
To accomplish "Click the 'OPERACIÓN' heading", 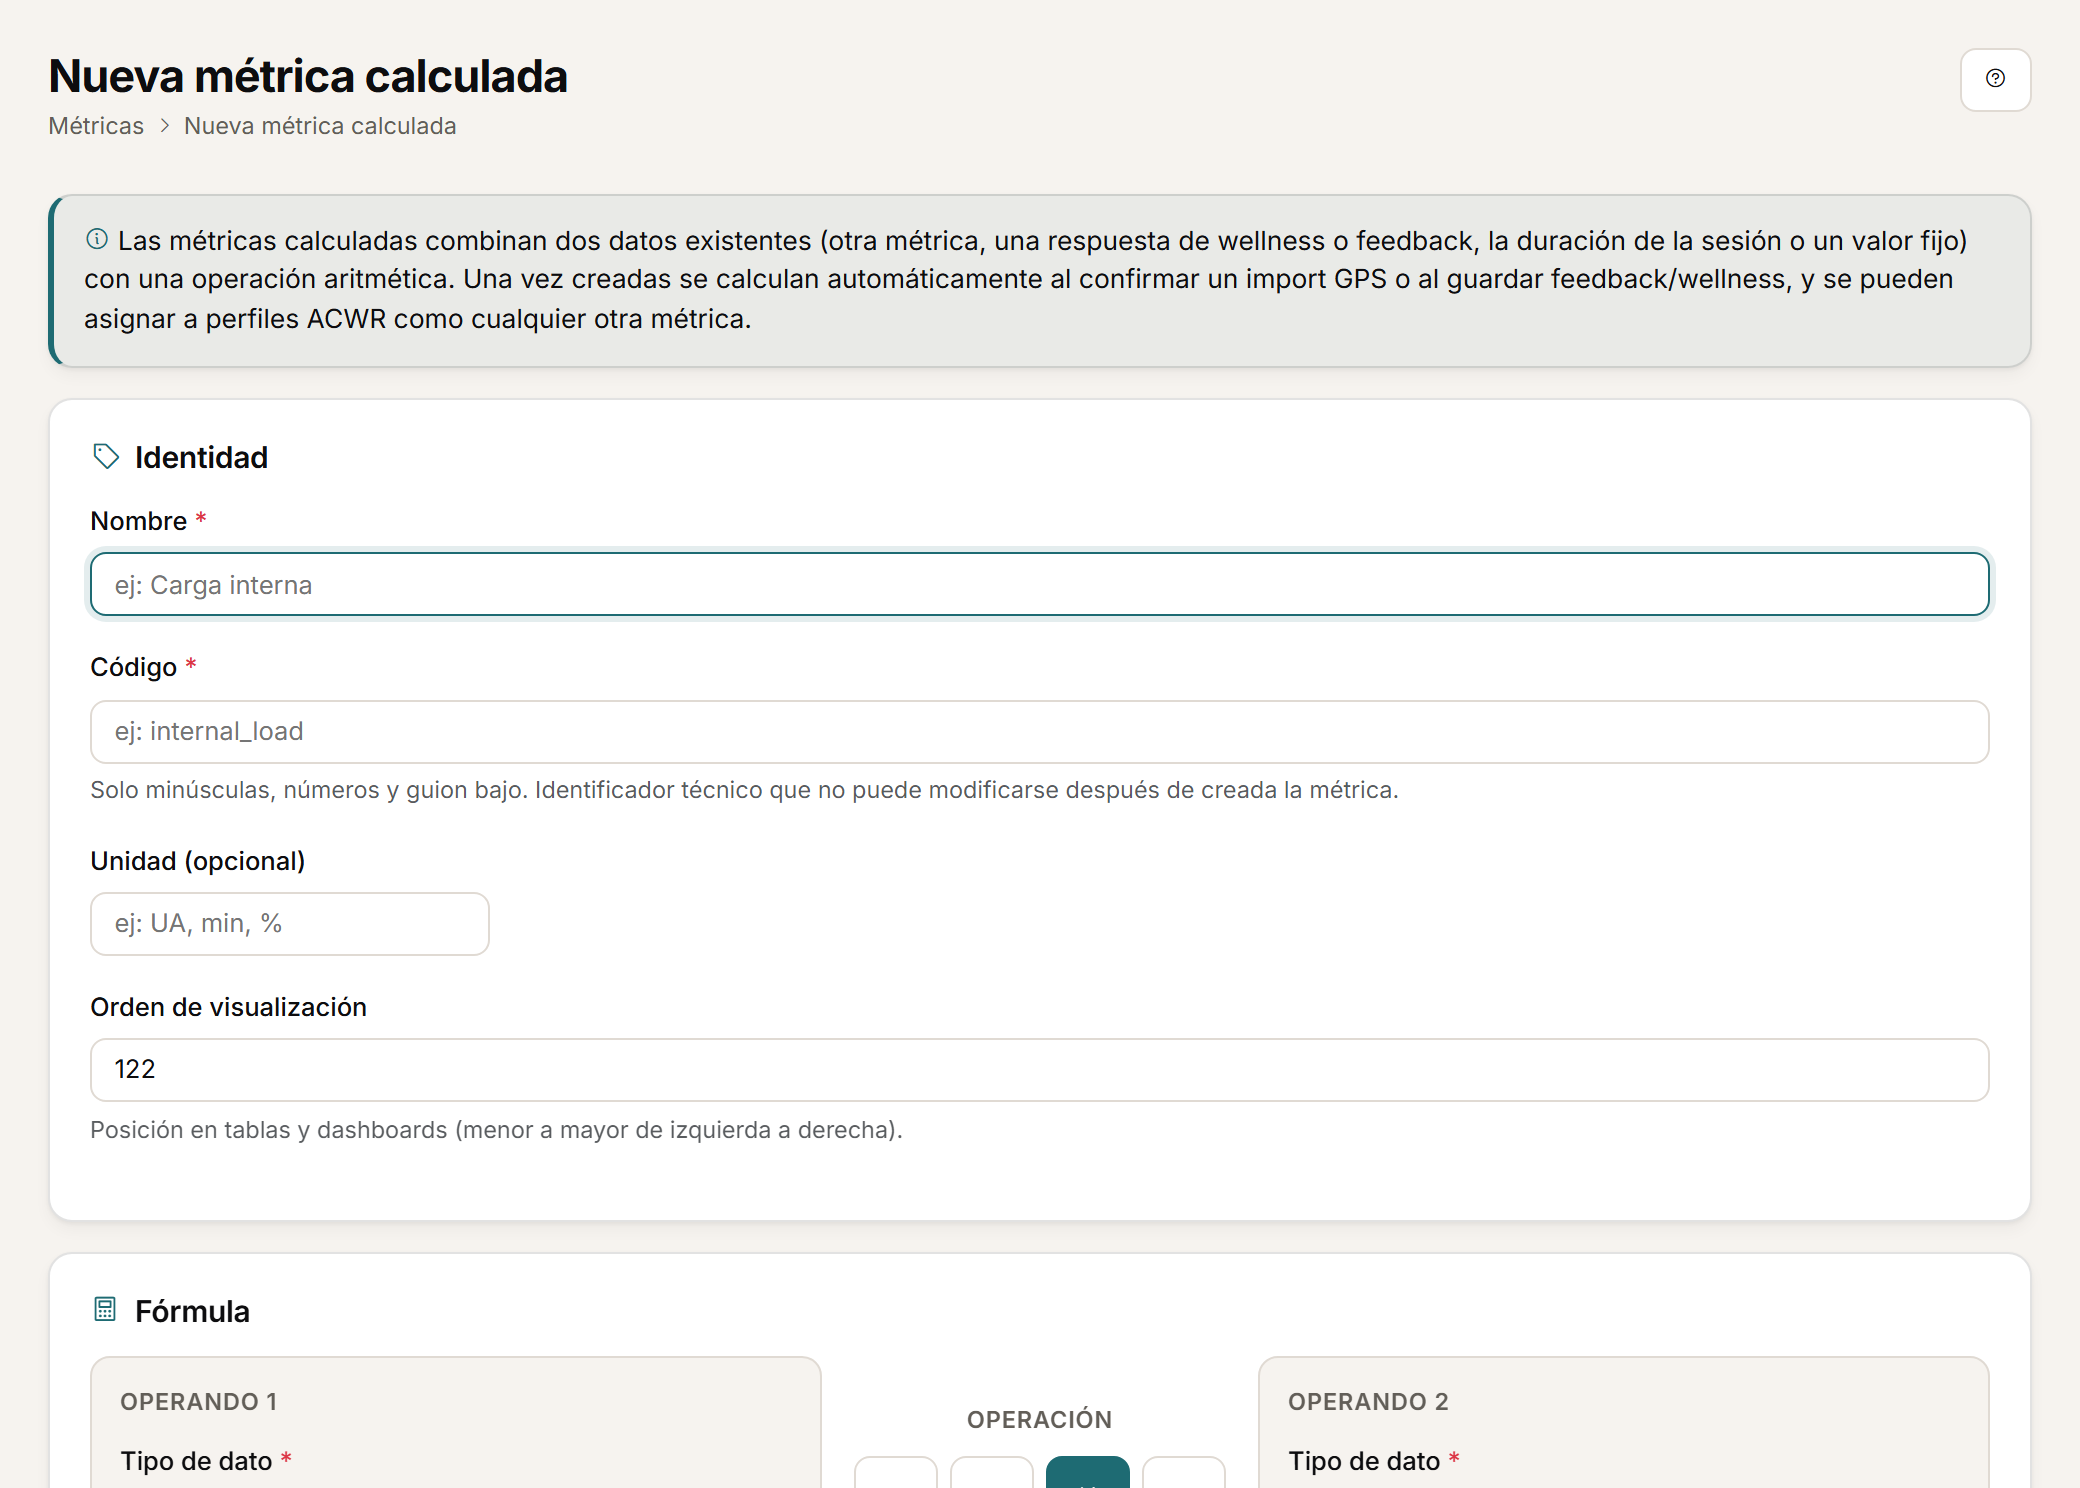I will click(1039, 1420).
